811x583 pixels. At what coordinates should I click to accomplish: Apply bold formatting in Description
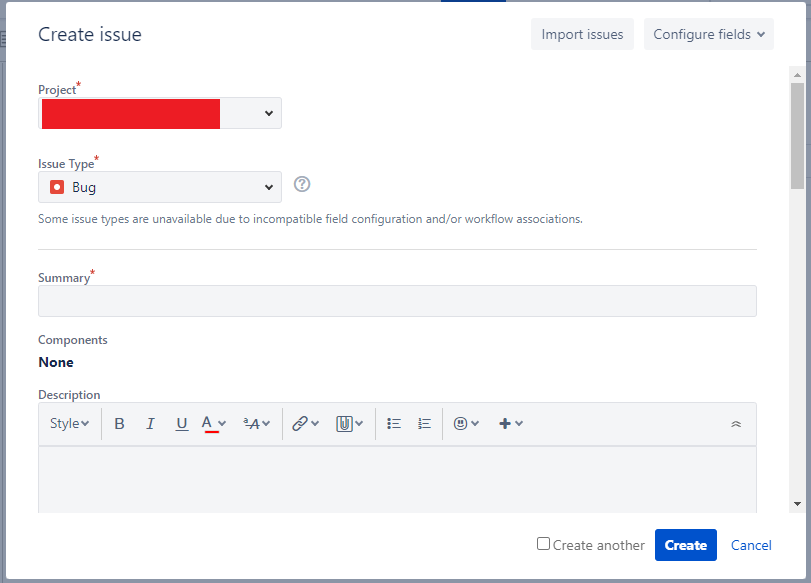pos(119,423)
